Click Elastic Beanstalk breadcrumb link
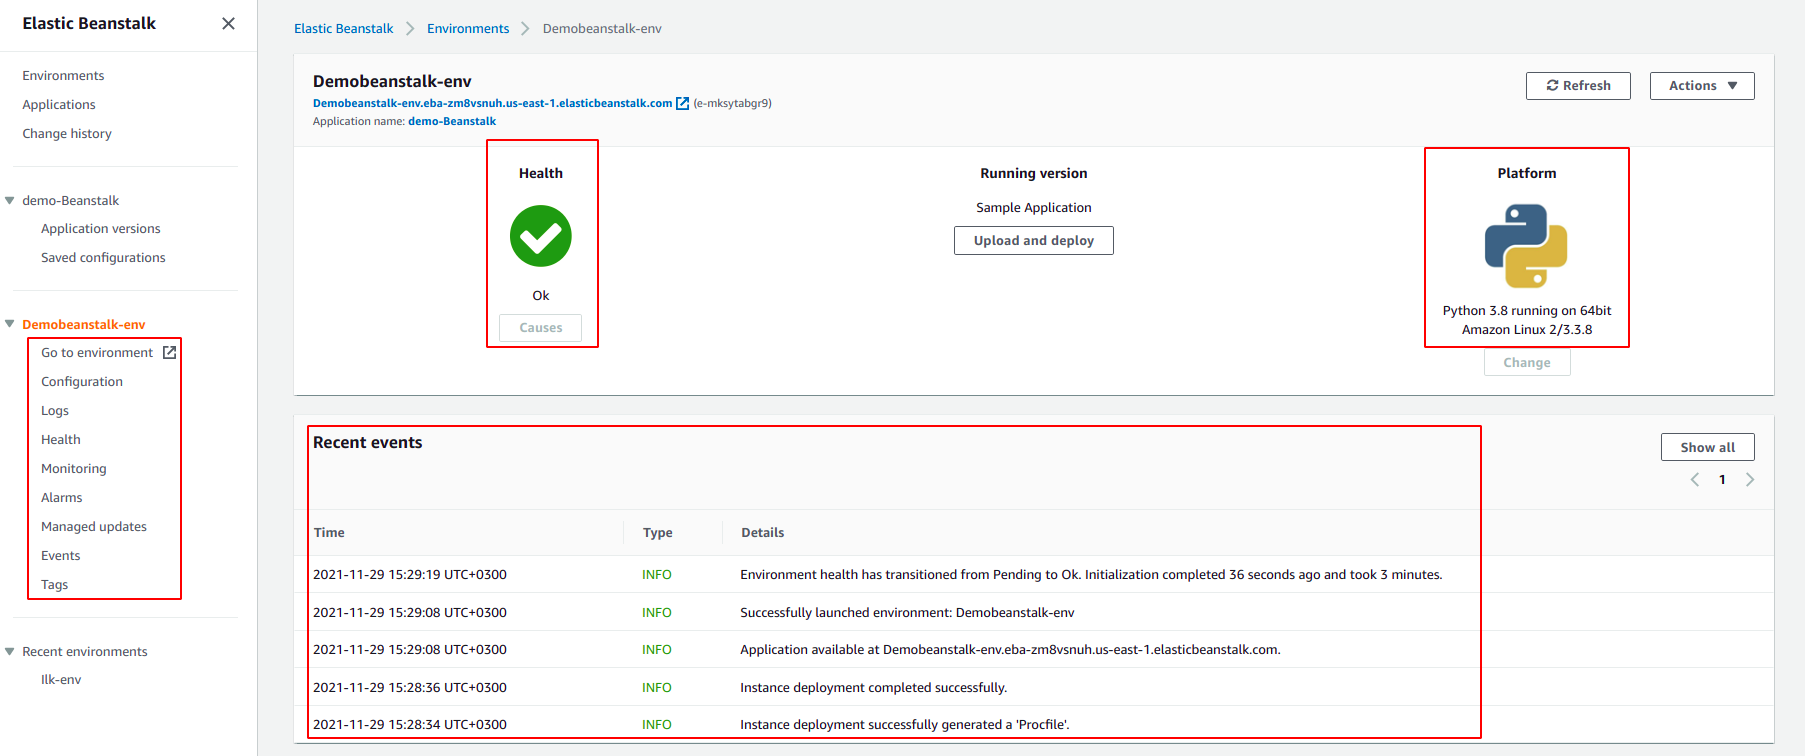 click(344, 29)
